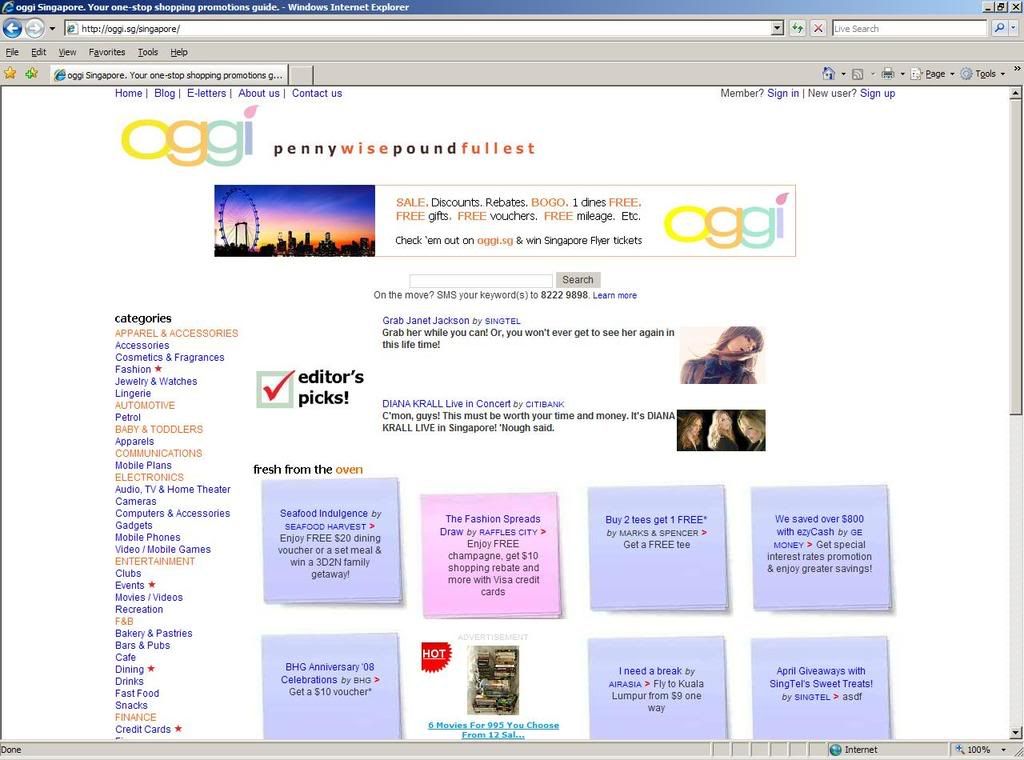Click the Contact us link

pyautogui.click(x=317, y=93)
